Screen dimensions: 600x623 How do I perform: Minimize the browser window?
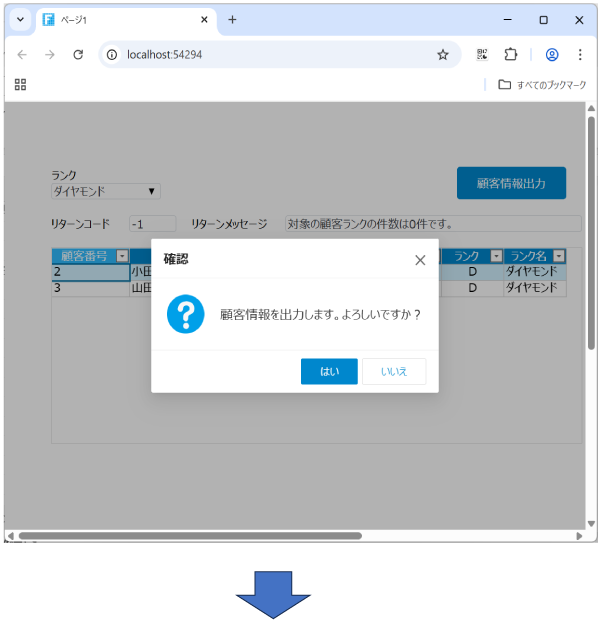point(507,19)
